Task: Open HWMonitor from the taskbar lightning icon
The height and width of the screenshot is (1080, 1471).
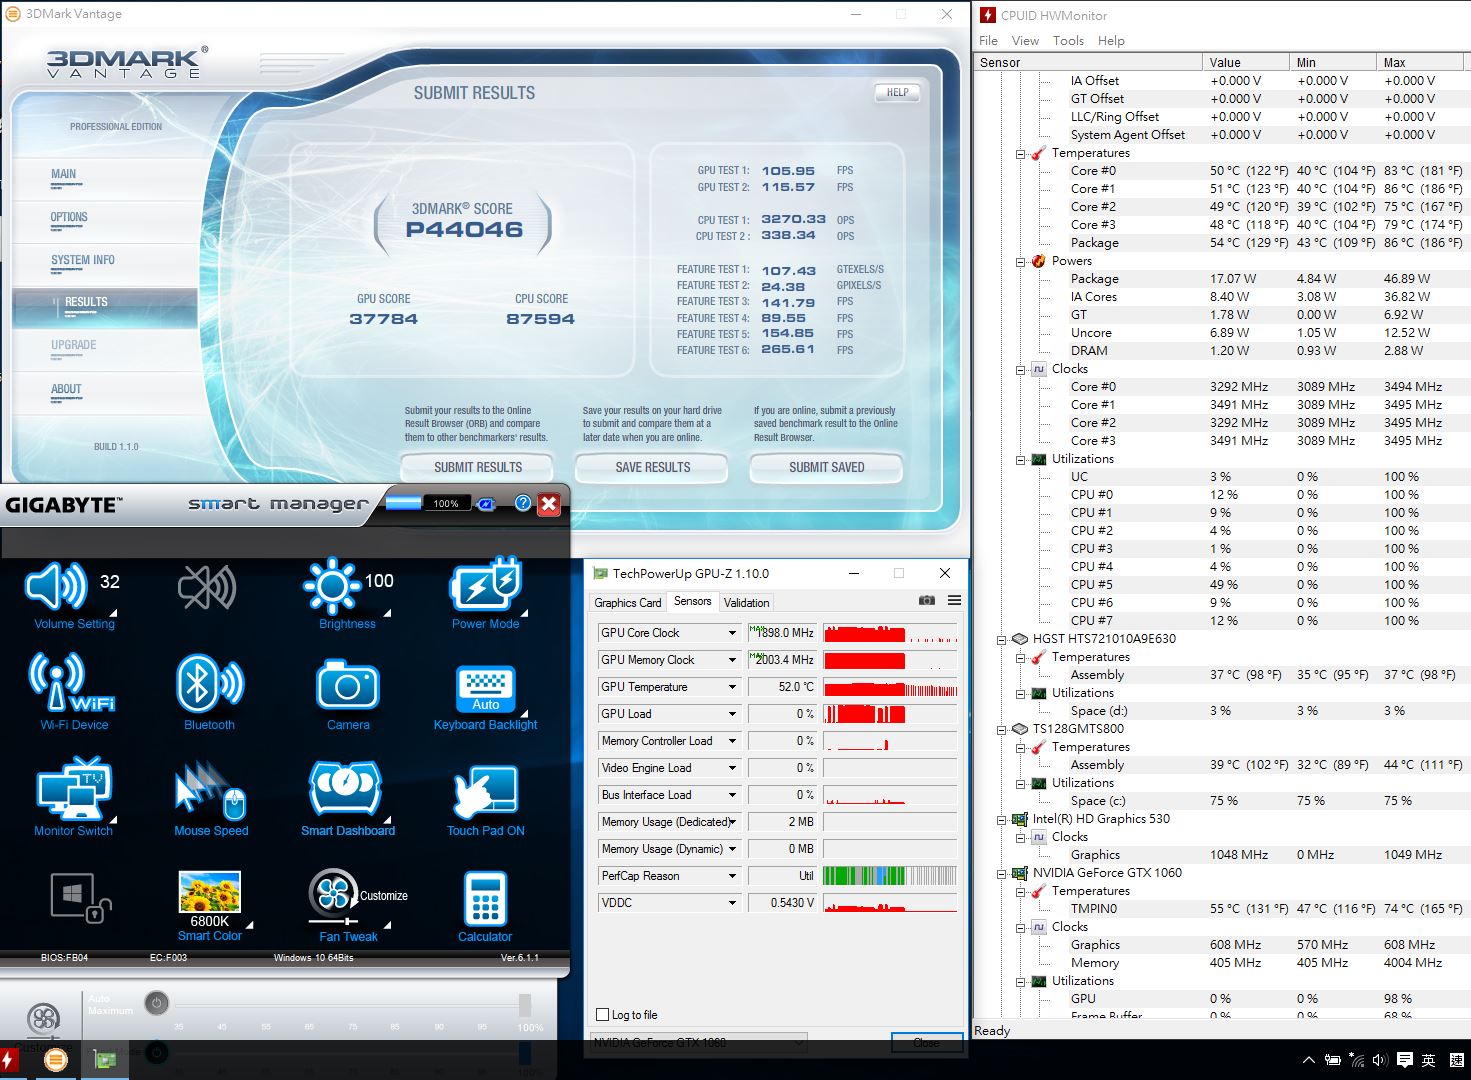Action: [x=7, y=1060]
